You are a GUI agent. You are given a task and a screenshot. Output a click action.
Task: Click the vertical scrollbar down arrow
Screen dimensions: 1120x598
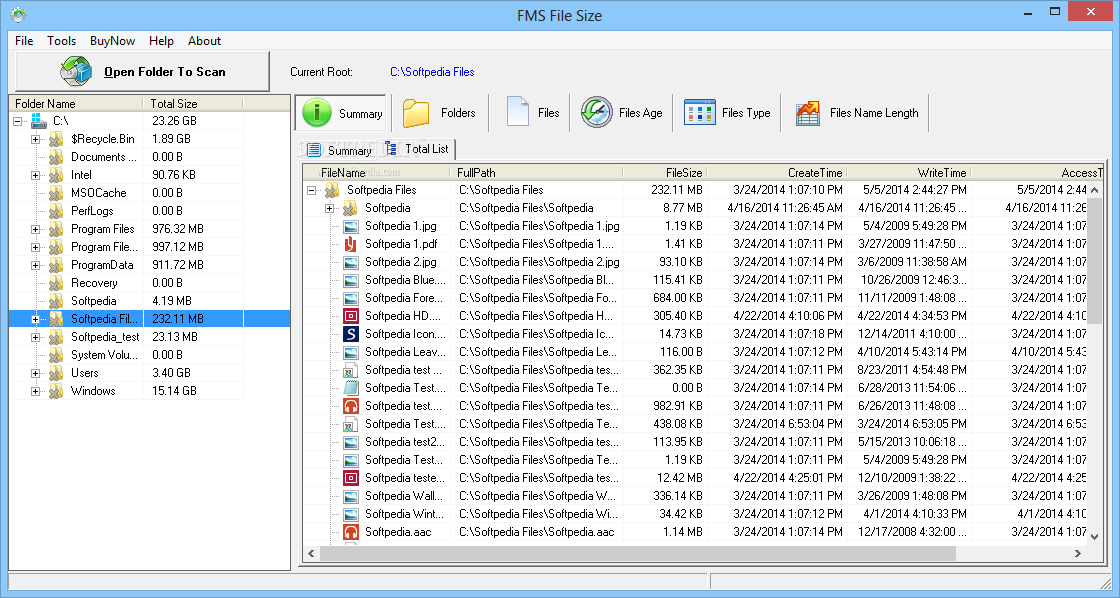point(1094,535)
